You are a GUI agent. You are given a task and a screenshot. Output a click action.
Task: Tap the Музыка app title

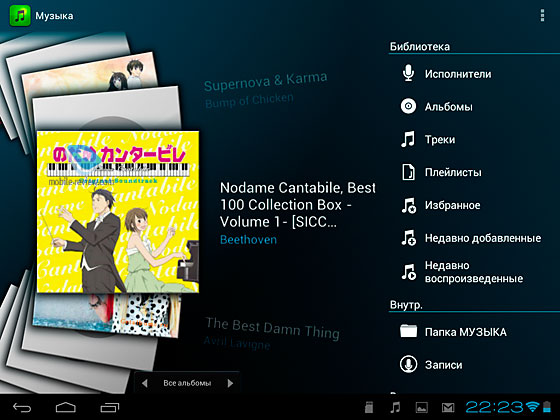pyautogui.click(x=54, y=16)
